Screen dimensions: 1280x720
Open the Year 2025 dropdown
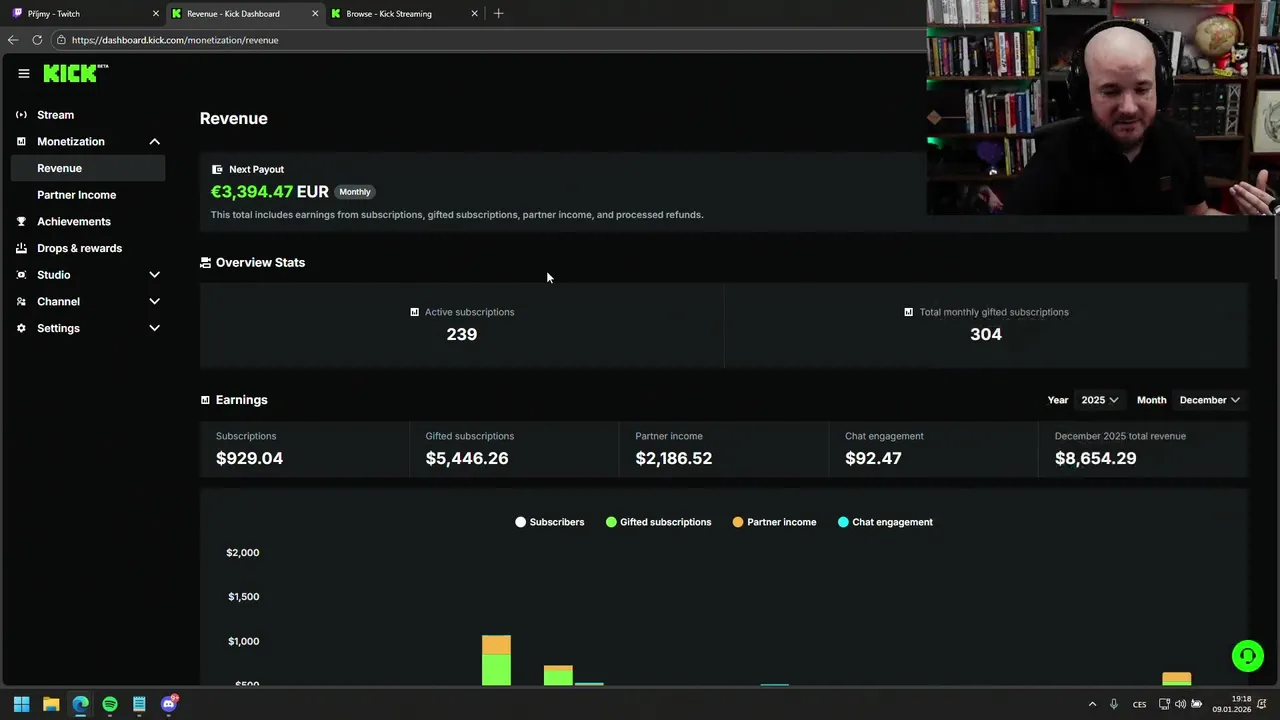point(1099,400)
